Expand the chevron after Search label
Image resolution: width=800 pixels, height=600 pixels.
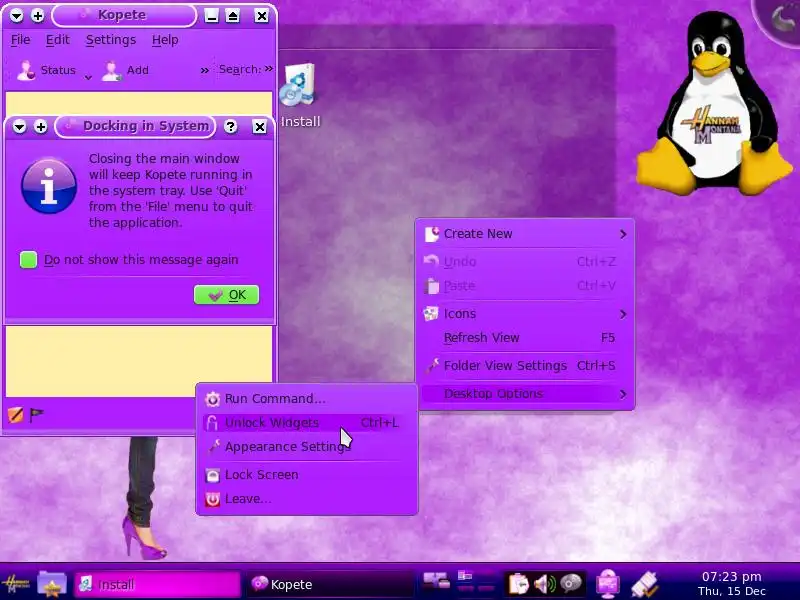click(269, 68)
